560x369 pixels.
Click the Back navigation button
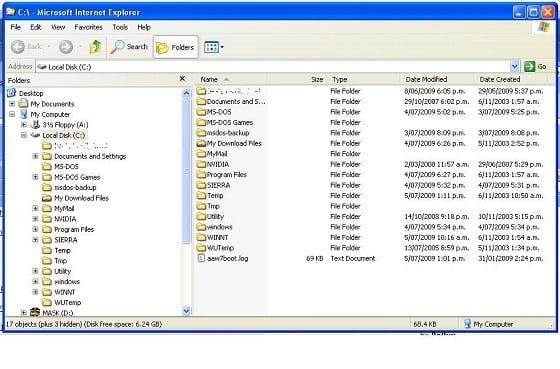point(26,47)
